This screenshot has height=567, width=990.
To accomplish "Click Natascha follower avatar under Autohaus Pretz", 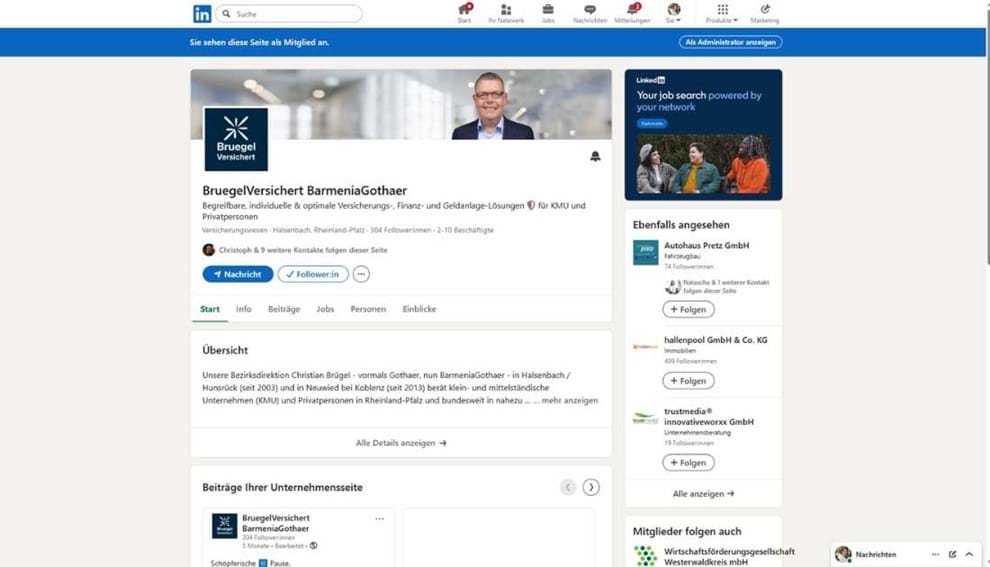I will click(672, 287).
